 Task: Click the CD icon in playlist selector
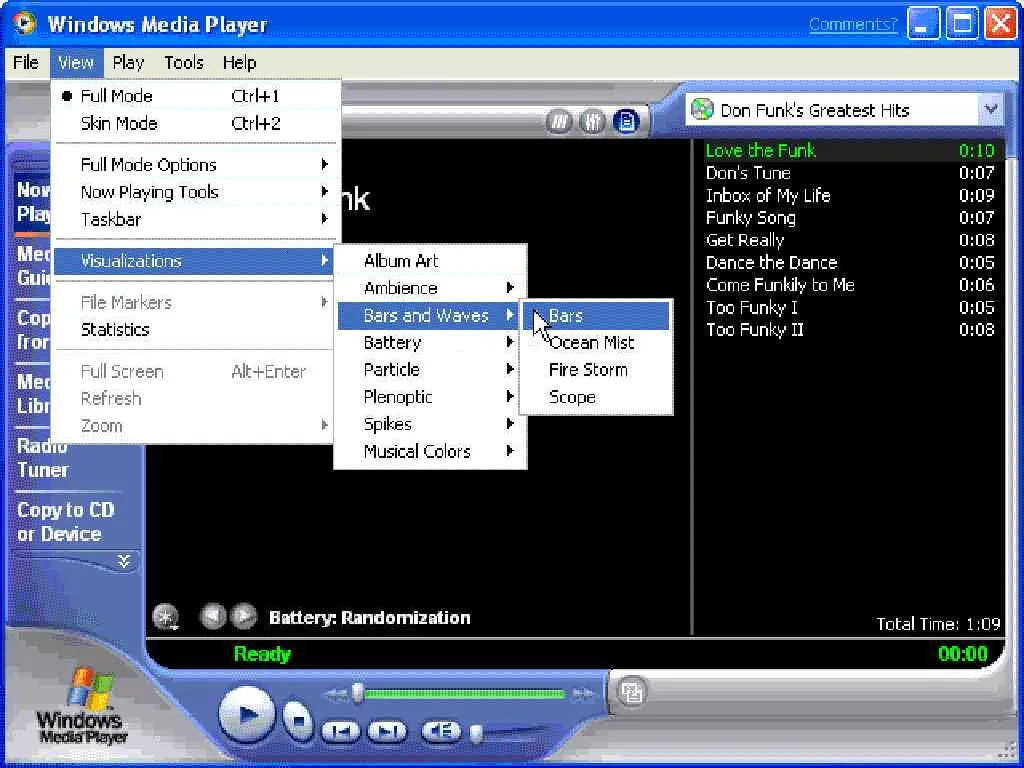pyautogui.click(x=702, y=109)
